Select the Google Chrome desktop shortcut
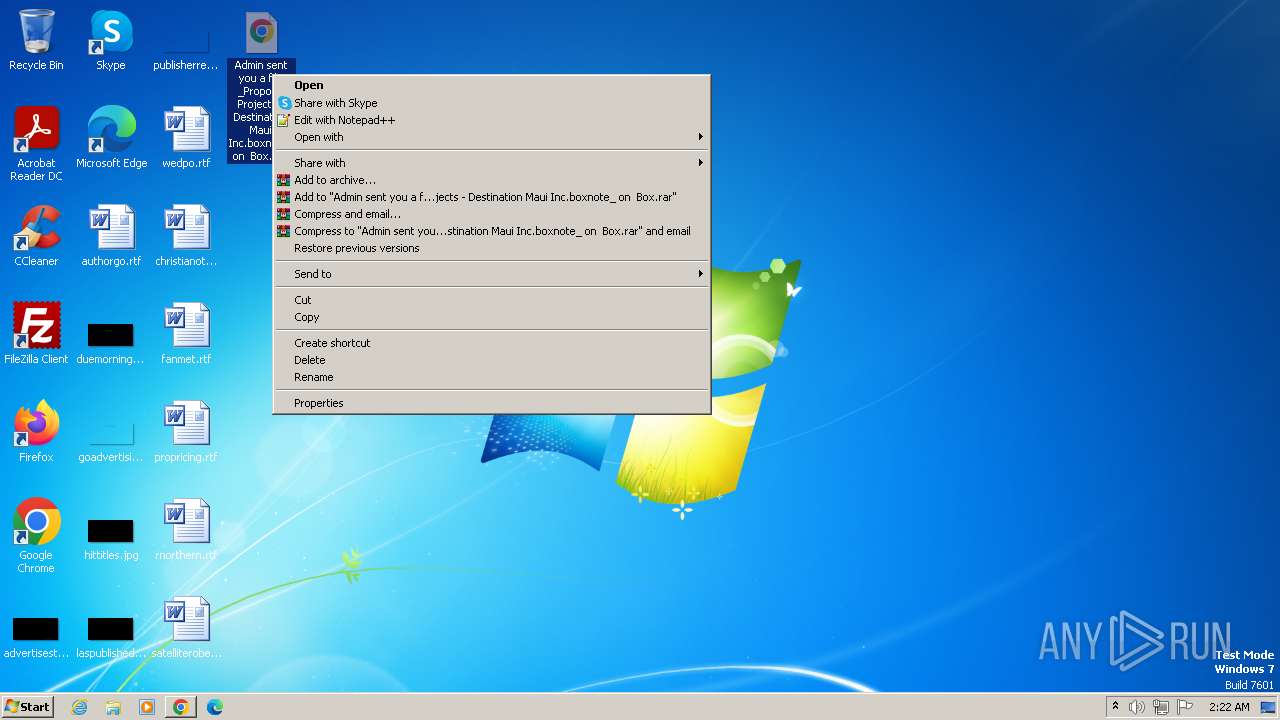The width and height of the screenshot is (1280, 720). coord(36,536)
